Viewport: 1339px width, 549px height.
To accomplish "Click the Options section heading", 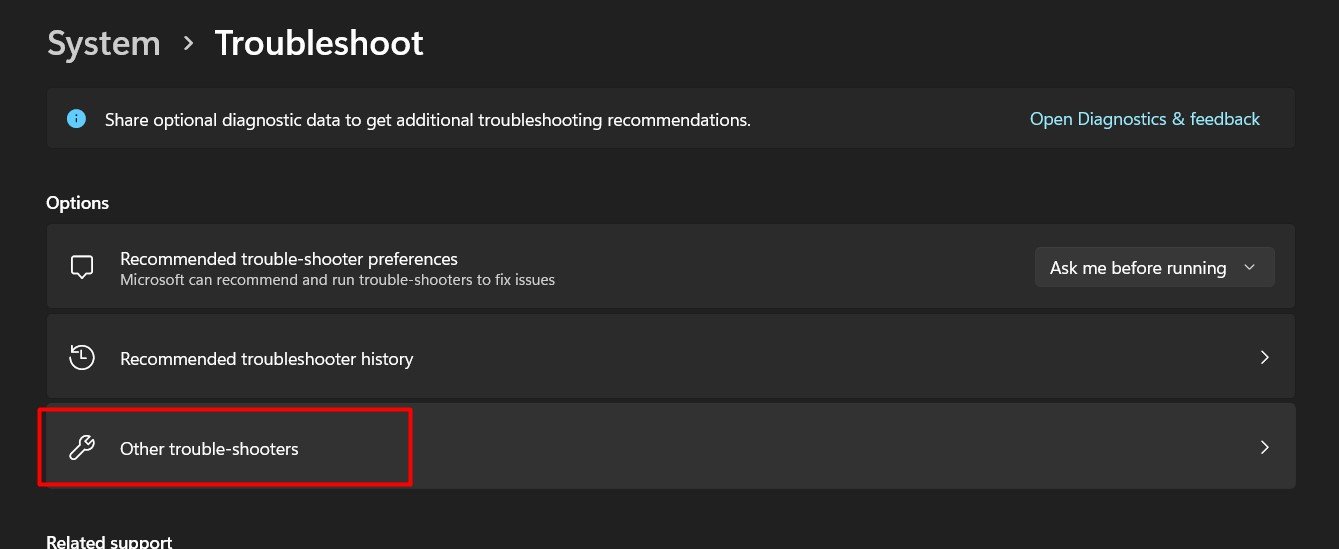I will tap(77, 203).
